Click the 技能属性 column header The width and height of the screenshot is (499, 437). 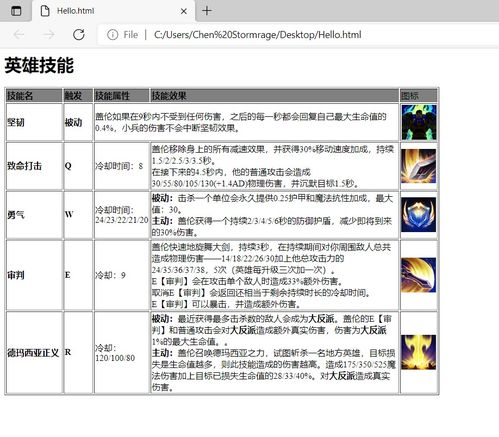tap(122, 96)
